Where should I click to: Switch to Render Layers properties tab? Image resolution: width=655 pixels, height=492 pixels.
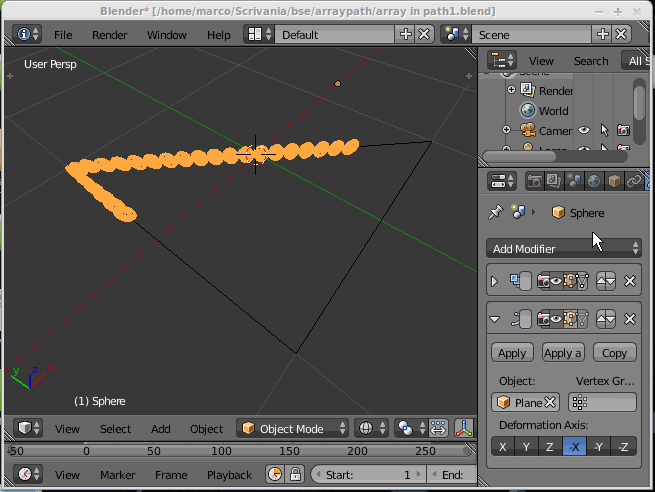[554, 181]
